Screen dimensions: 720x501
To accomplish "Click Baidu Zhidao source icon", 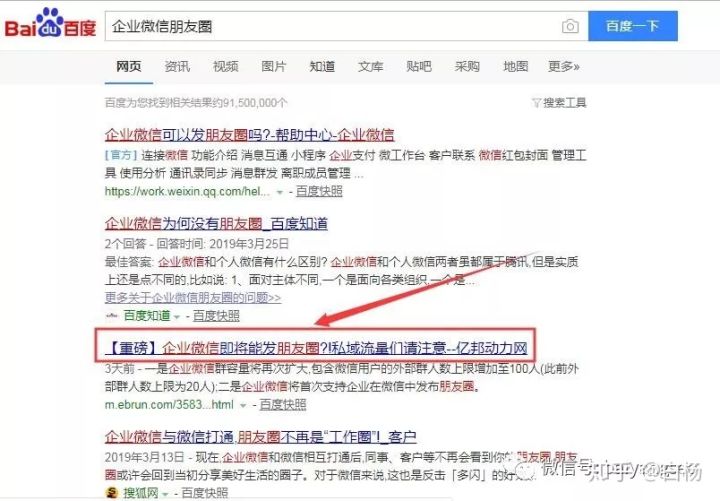I will click(x=112, y=315).
